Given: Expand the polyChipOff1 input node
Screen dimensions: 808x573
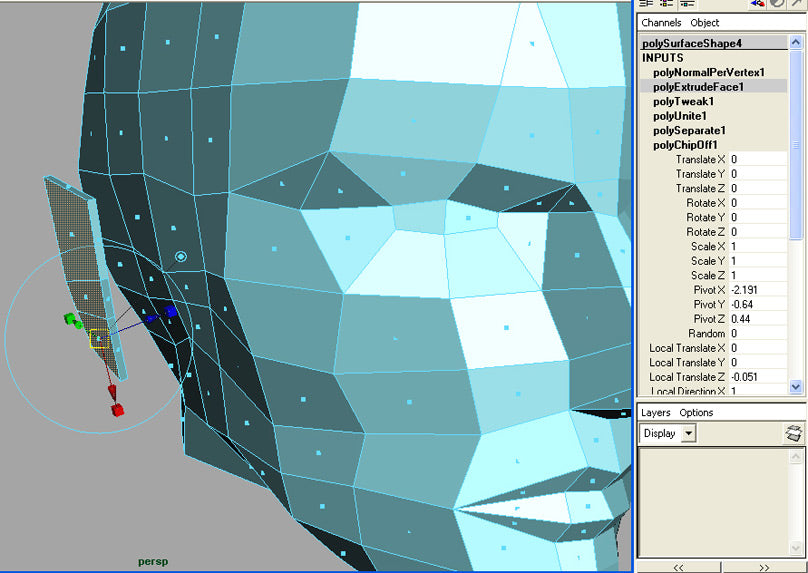Looking at the screenshot, I should click(x=685, y=145).
